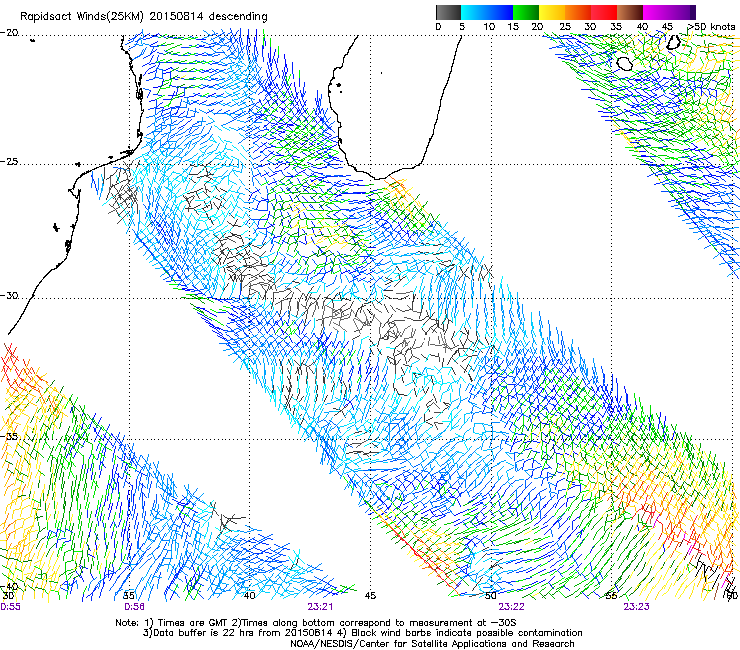
Task: Select the orange 25-30 knots color segment
Action: click(578, 12)
